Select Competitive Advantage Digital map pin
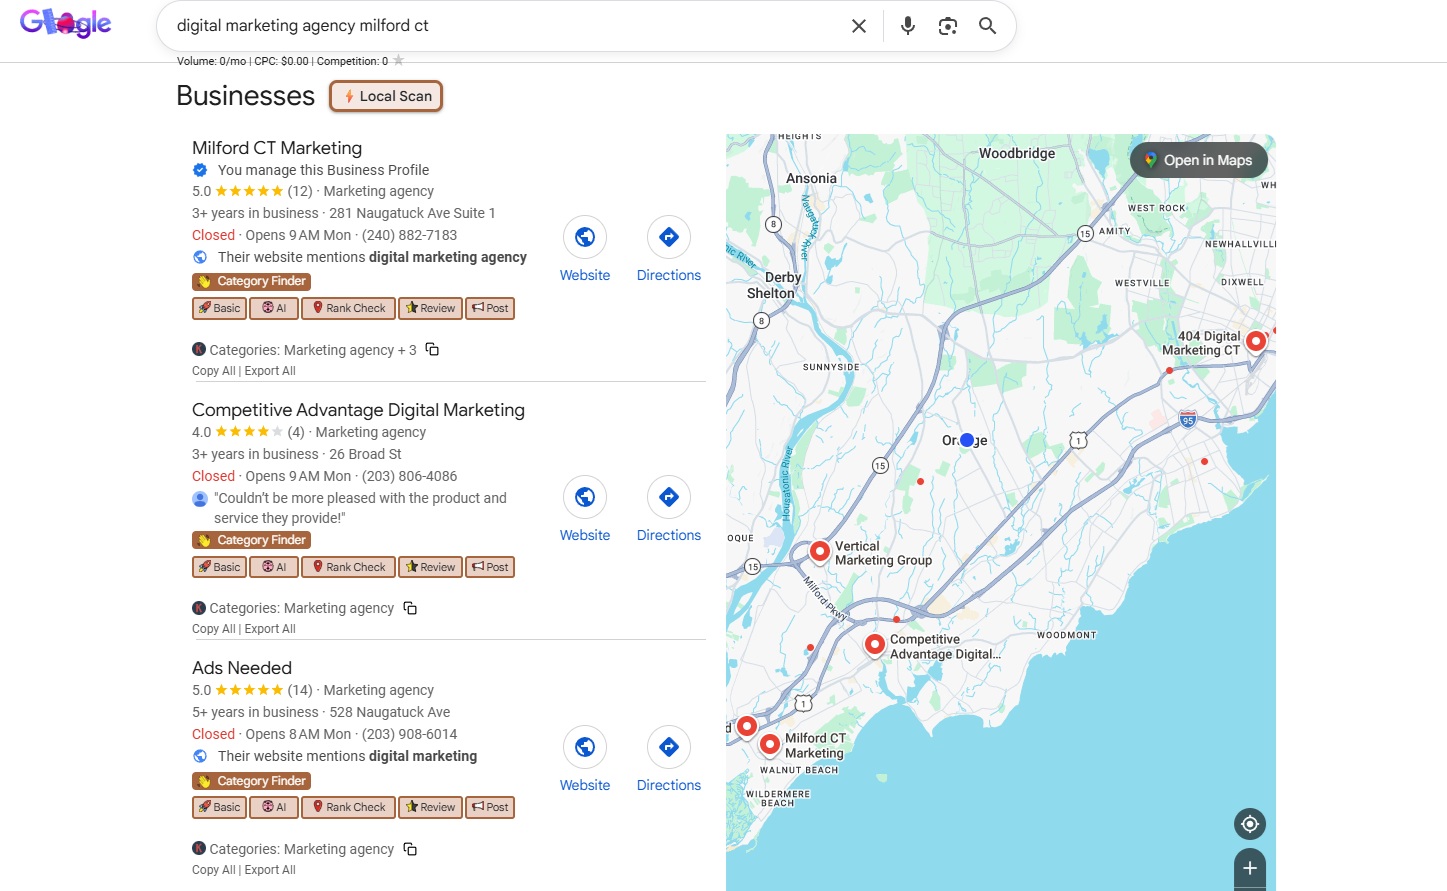This screenshot has height=891, width=1447. click(875, 645)
